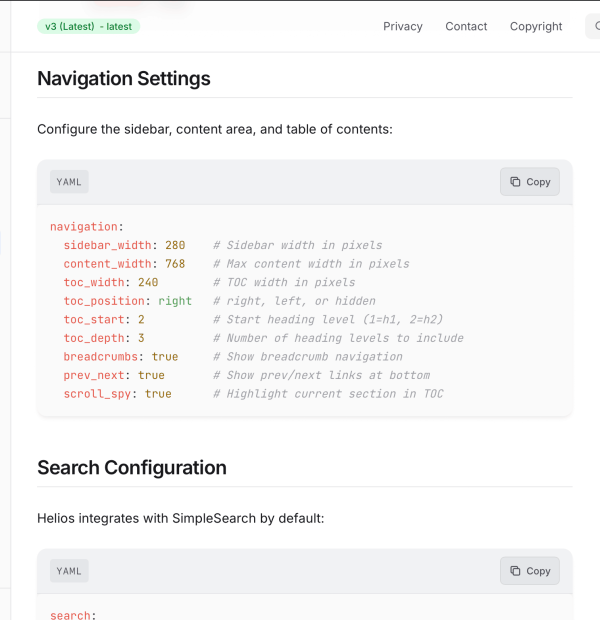Click the 'prev_next' key

94,375
